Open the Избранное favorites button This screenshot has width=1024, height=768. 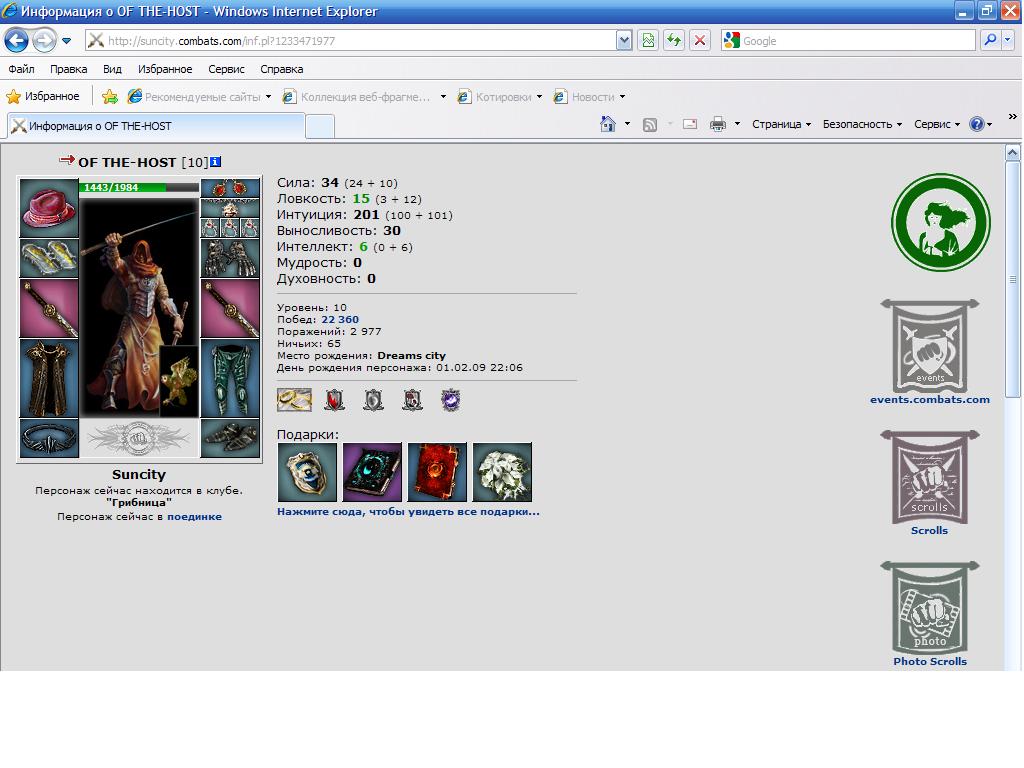coord(43,97)
